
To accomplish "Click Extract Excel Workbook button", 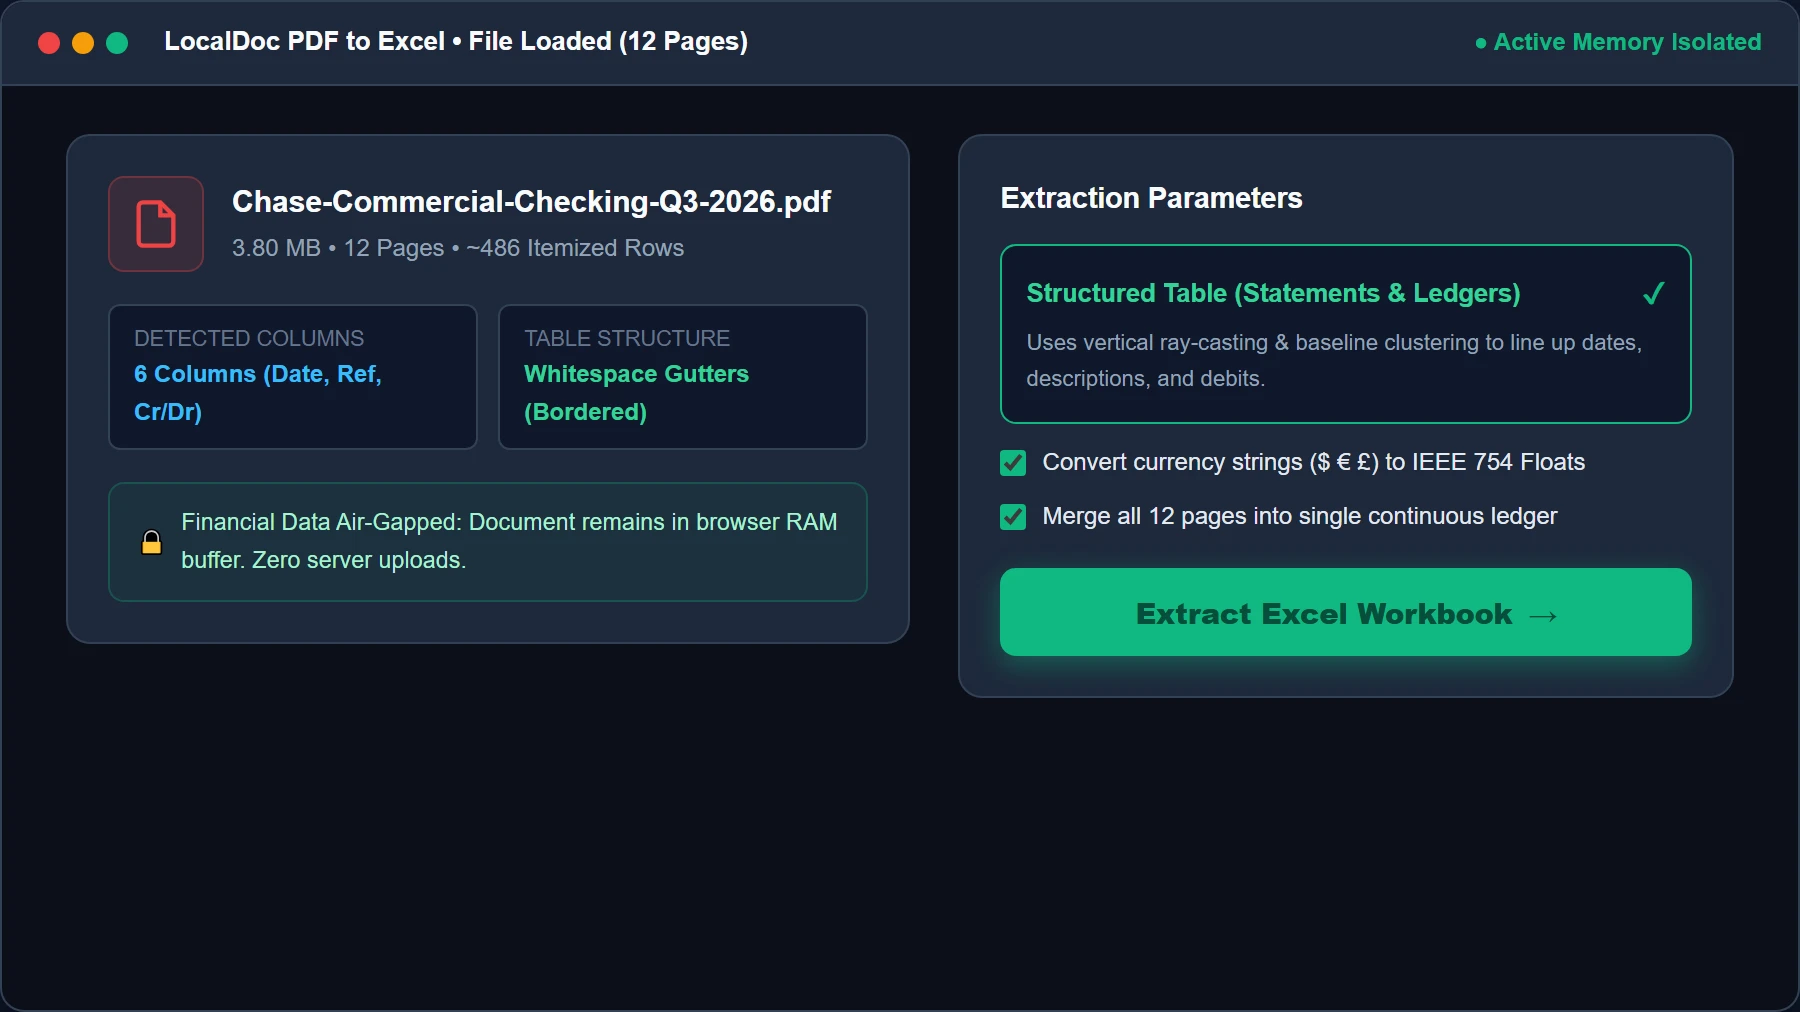I will 1345,612.
